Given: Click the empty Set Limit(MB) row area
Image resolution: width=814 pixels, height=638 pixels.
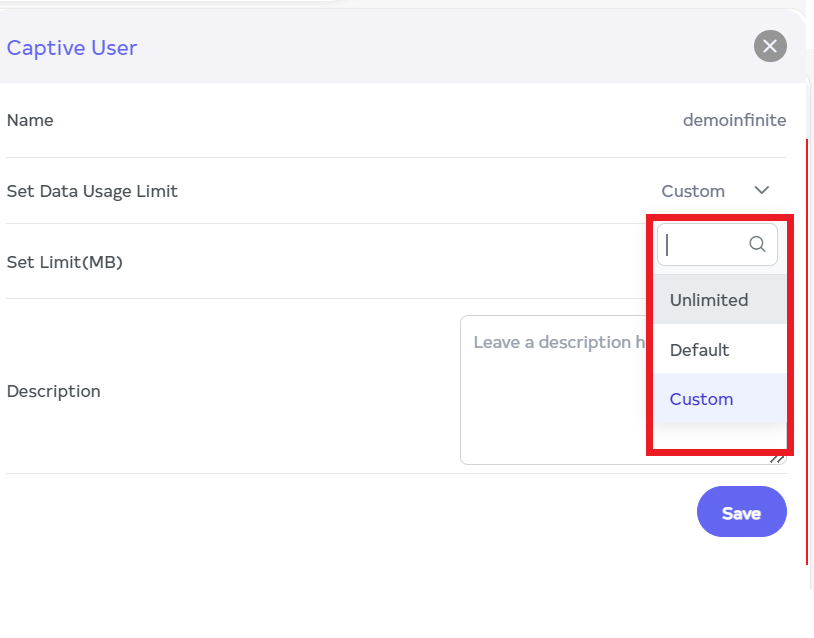Looking at the screenshot, I should coord(400,262).
